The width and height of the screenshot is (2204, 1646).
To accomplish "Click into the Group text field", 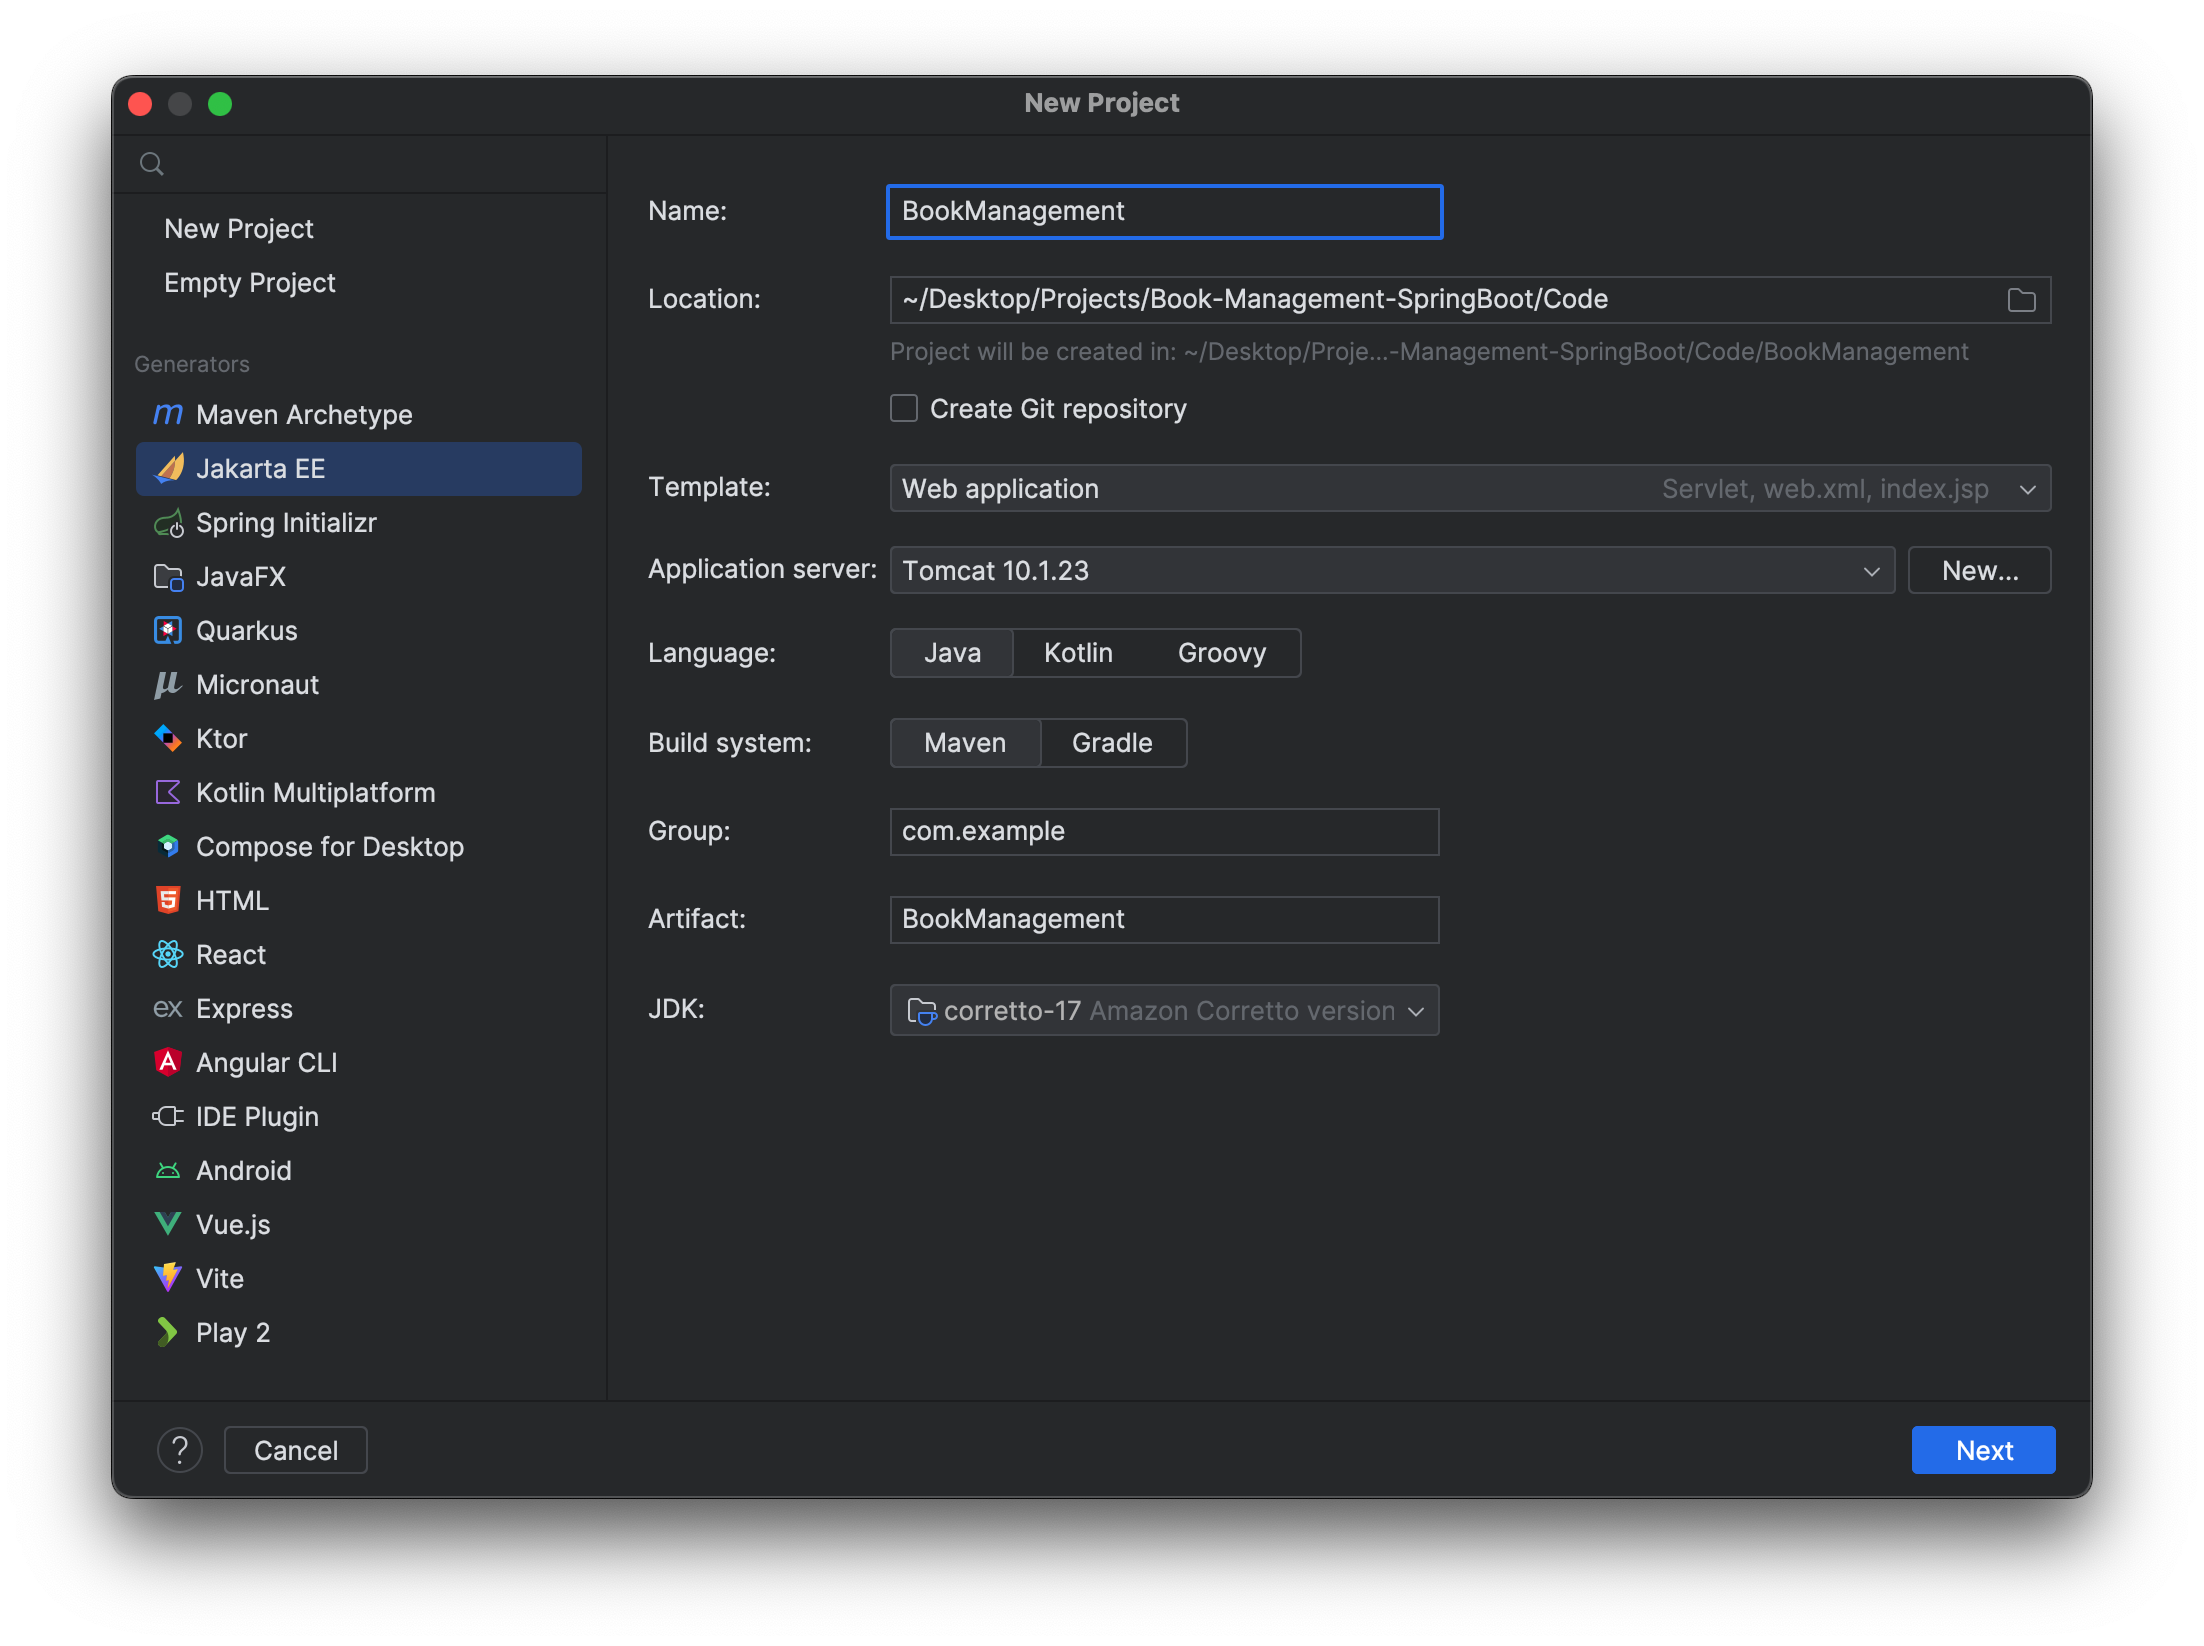I will point(1164,832).
